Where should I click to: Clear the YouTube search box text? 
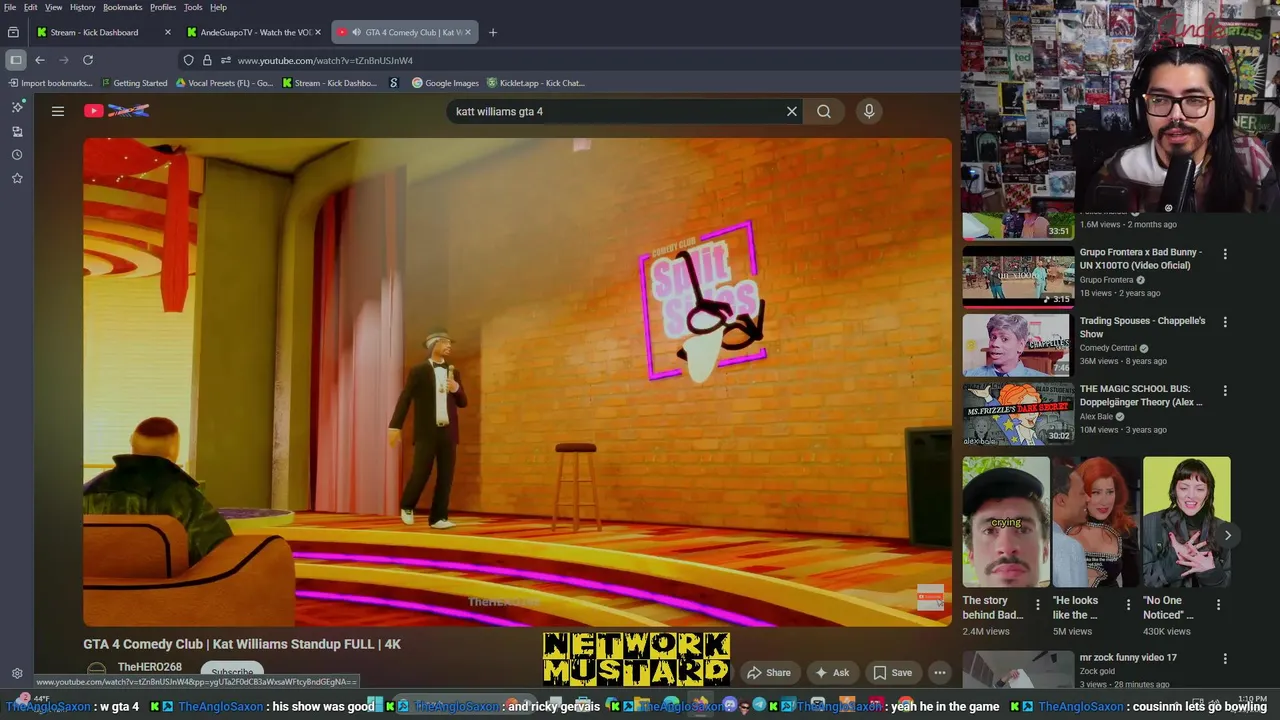point(792,111)
